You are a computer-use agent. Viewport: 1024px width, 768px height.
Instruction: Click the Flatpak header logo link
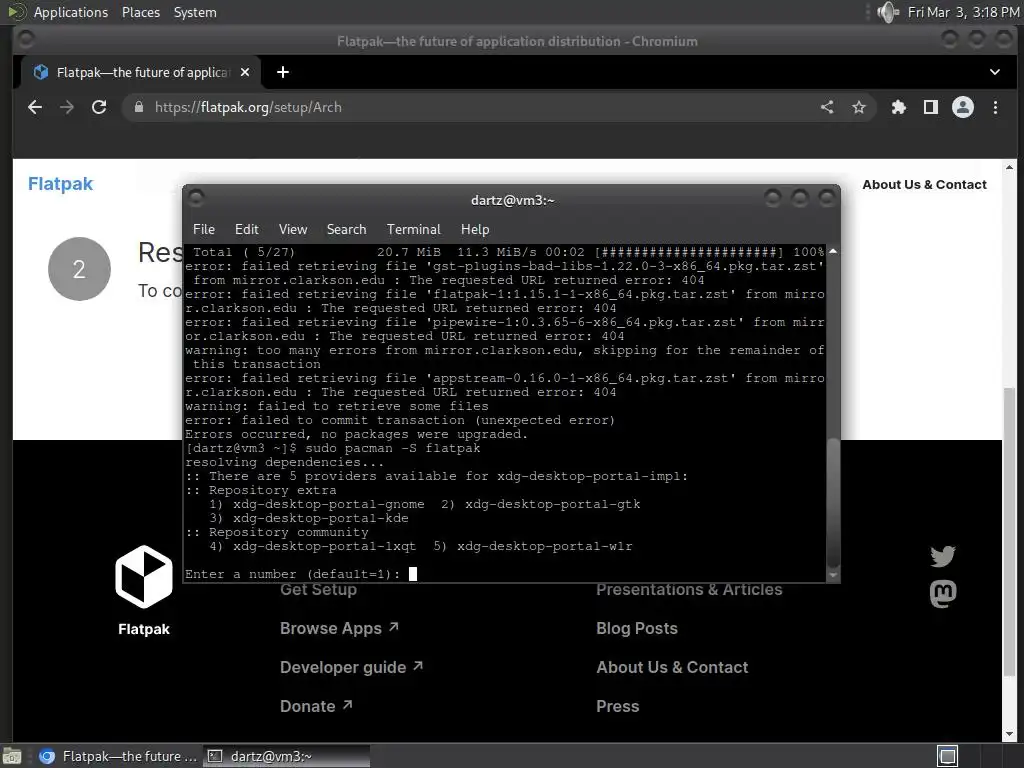pos(60,184)
